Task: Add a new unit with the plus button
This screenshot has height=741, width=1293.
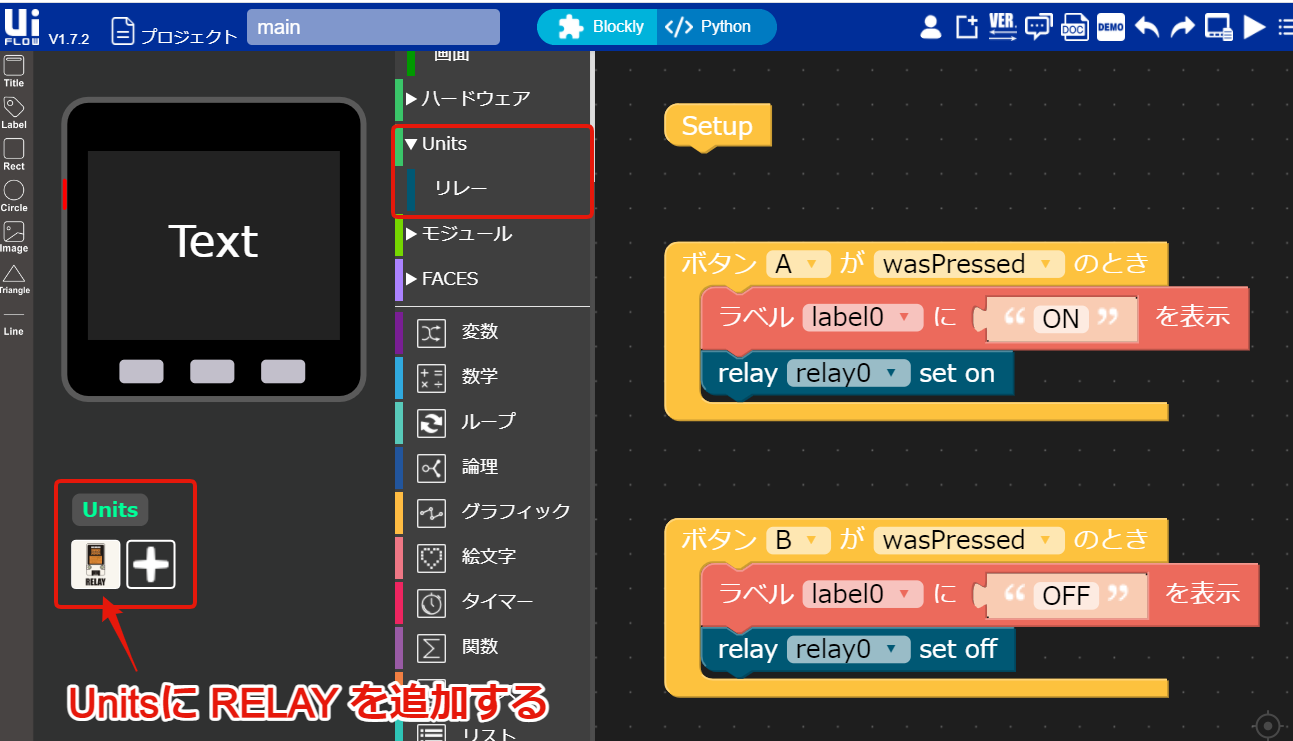Action: tap(151, 564)
